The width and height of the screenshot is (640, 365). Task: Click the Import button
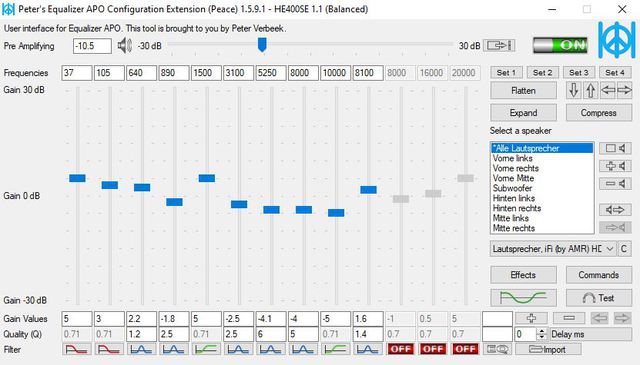(547, 349)
